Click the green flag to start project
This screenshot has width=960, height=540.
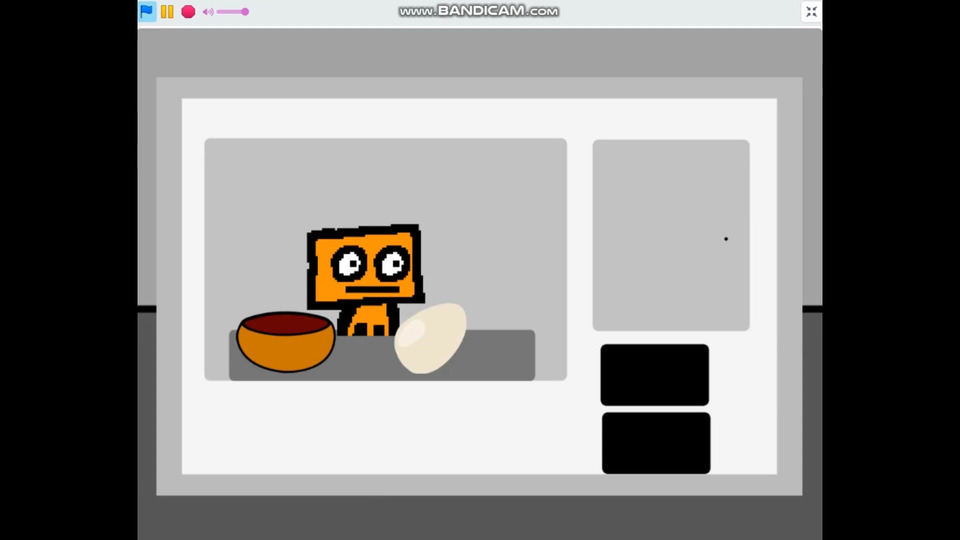click(147, 11)
